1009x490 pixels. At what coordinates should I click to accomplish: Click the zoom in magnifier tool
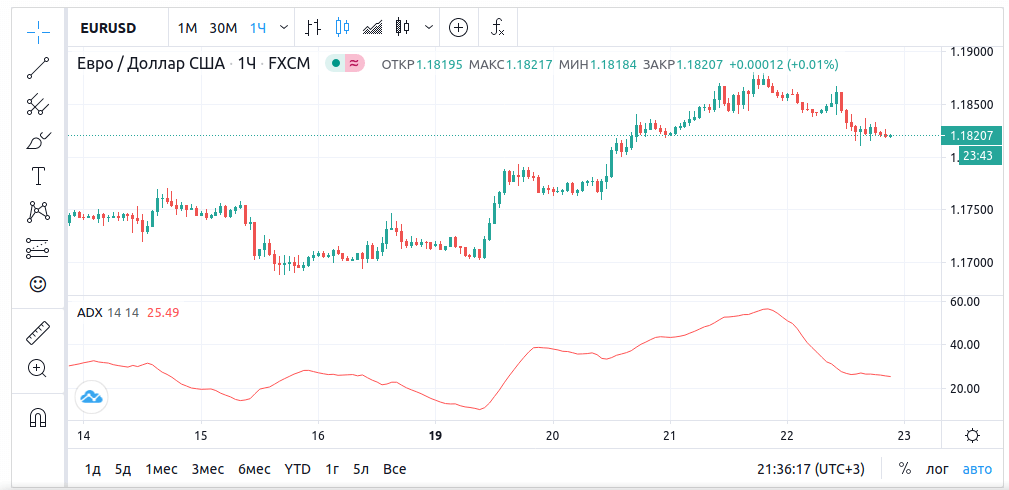[x=38, y=368]
